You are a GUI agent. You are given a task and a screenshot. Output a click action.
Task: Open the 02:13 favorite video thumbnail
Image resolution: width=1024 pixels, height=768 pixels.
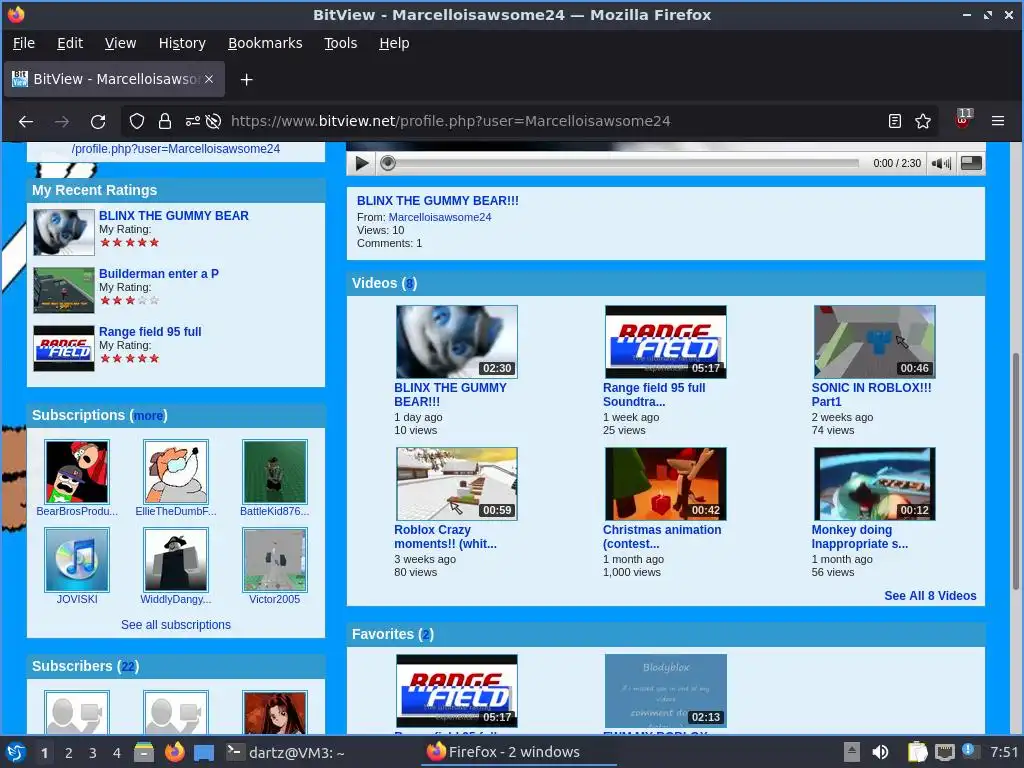[665, 691]
